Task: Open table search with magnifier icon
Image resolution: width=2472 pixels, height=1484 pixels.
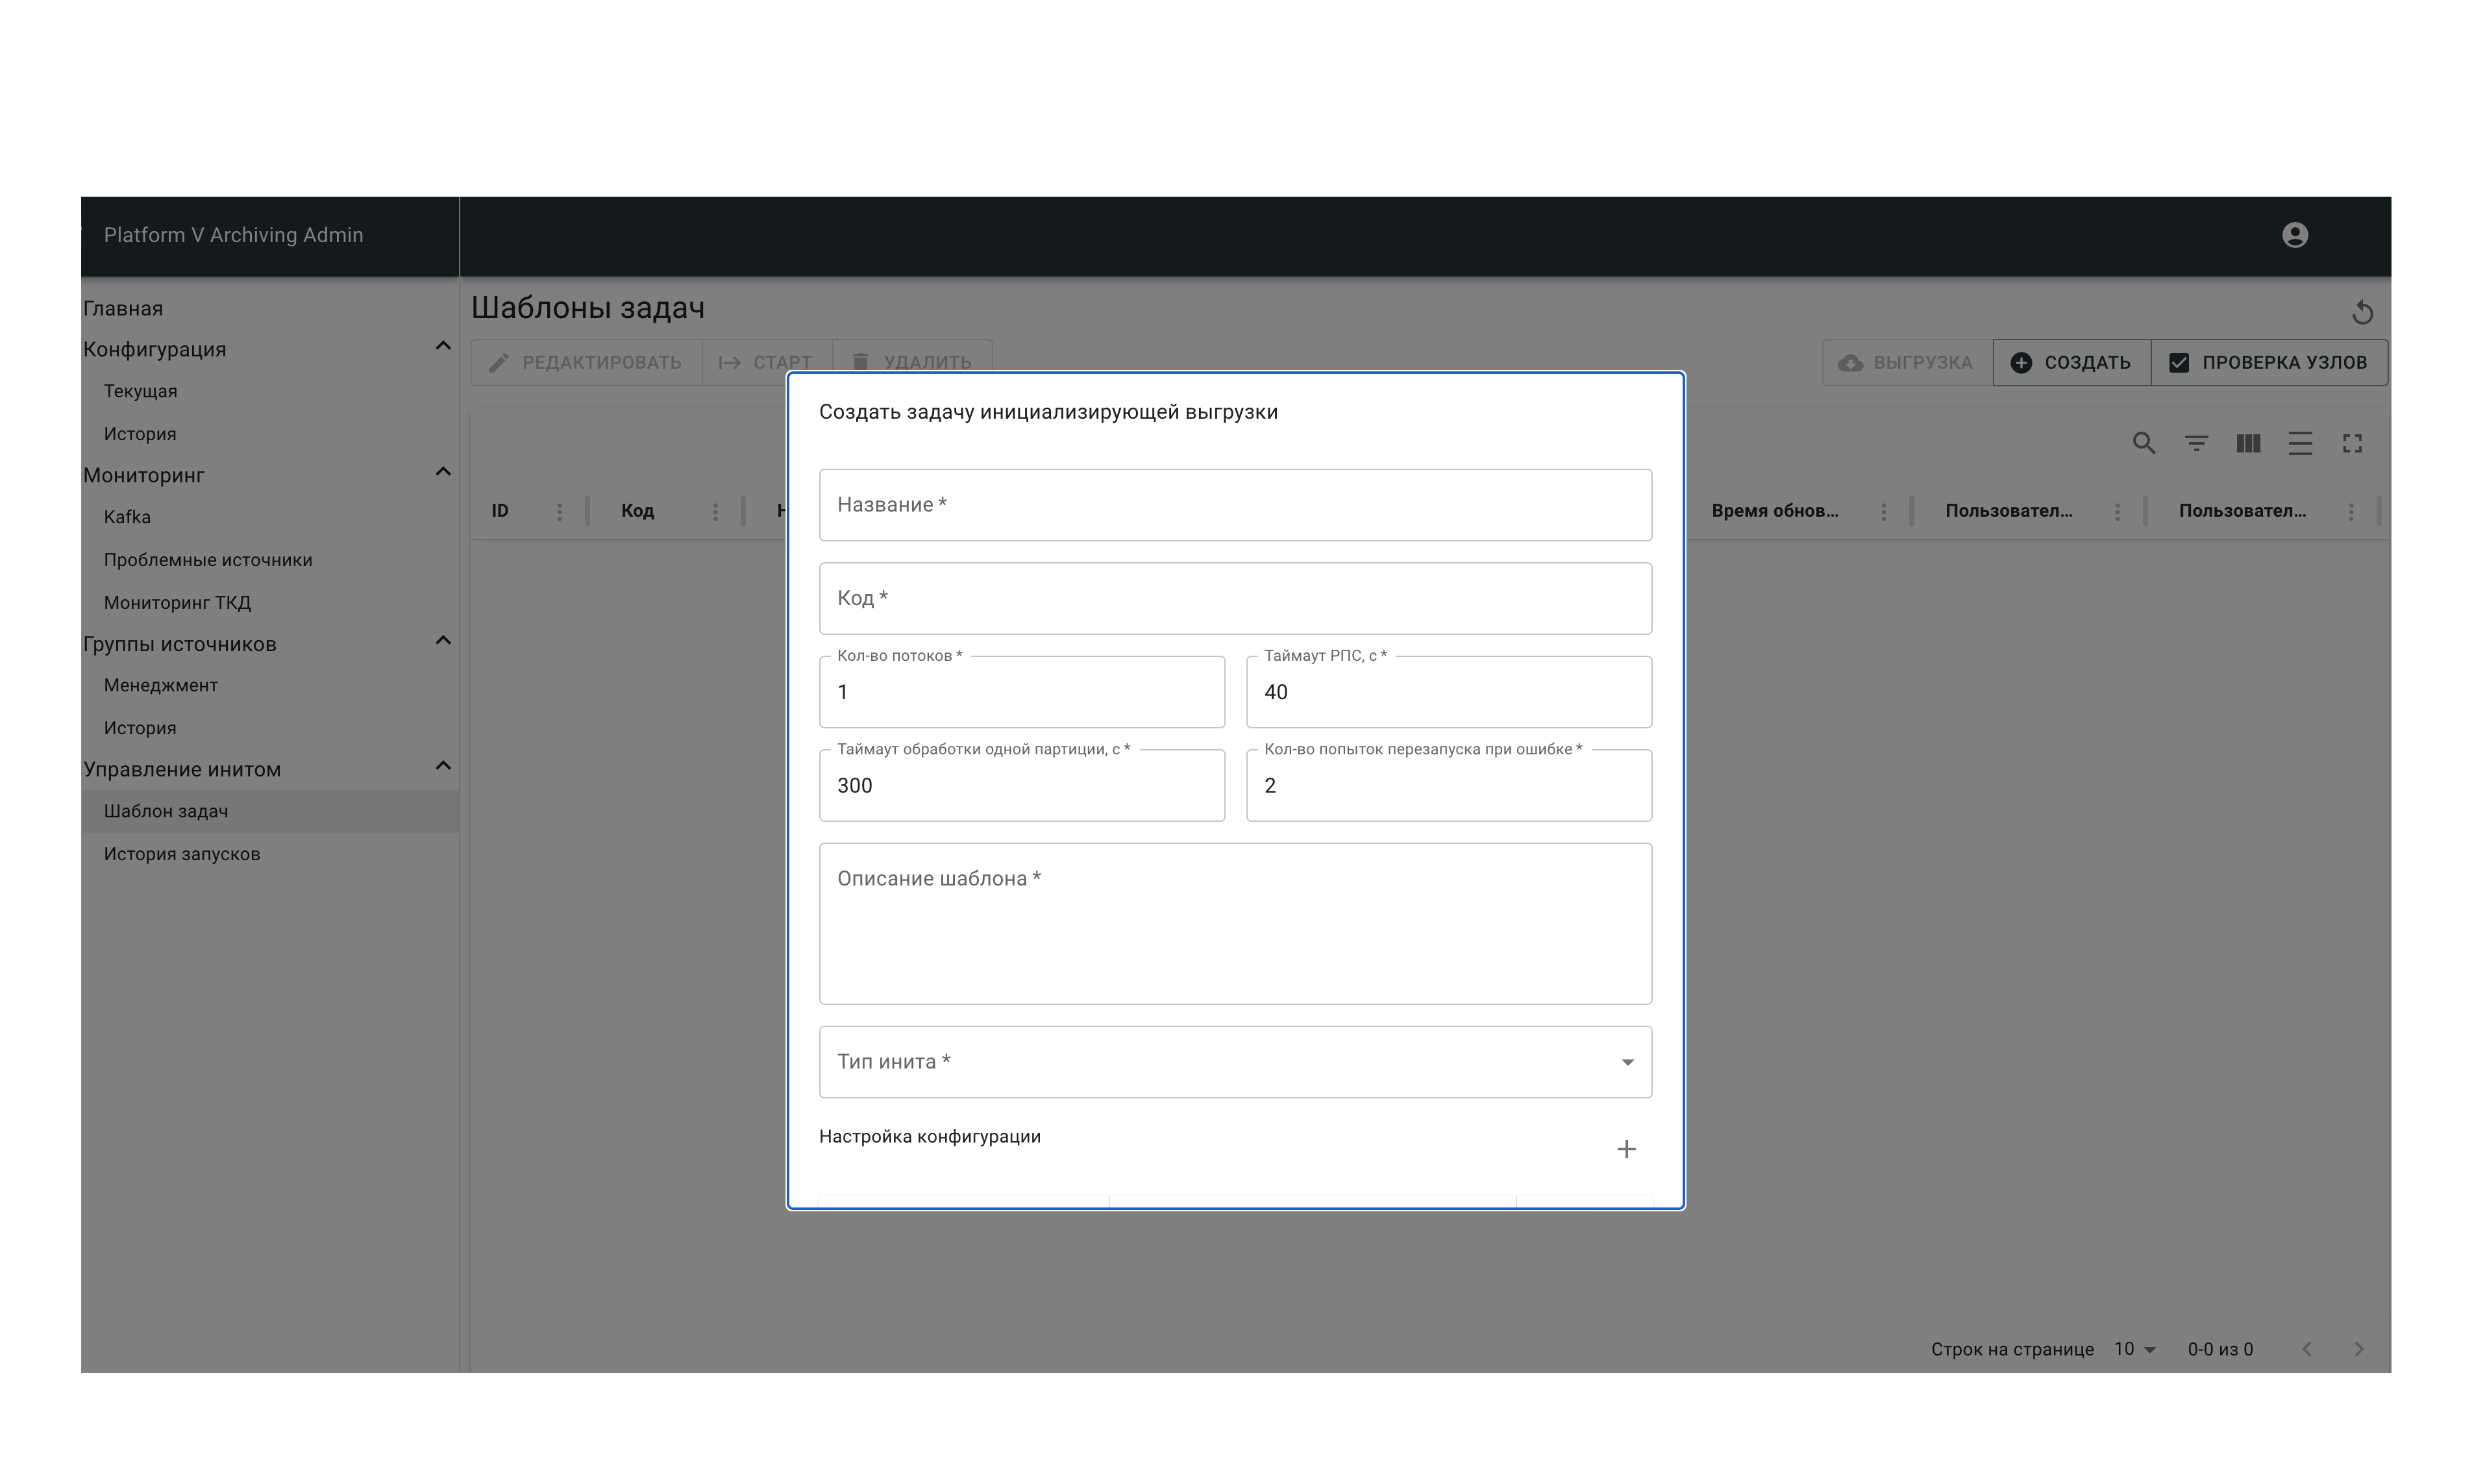Action: coord(2143,443)
